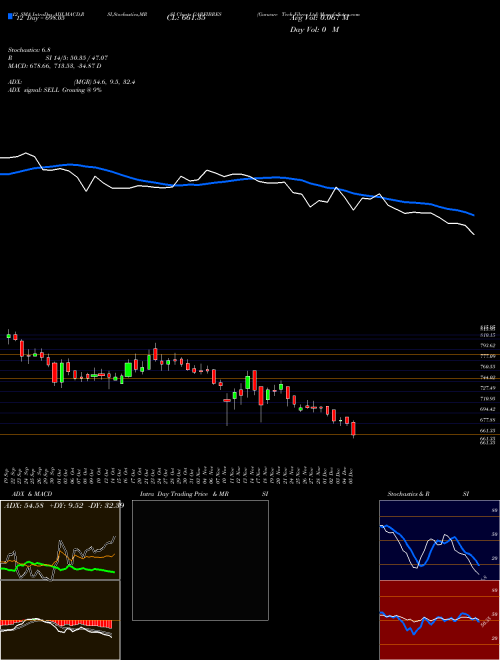Click the 792.62 price axis label
This screenshot has width=500, height=660.
tap(487, 346)
